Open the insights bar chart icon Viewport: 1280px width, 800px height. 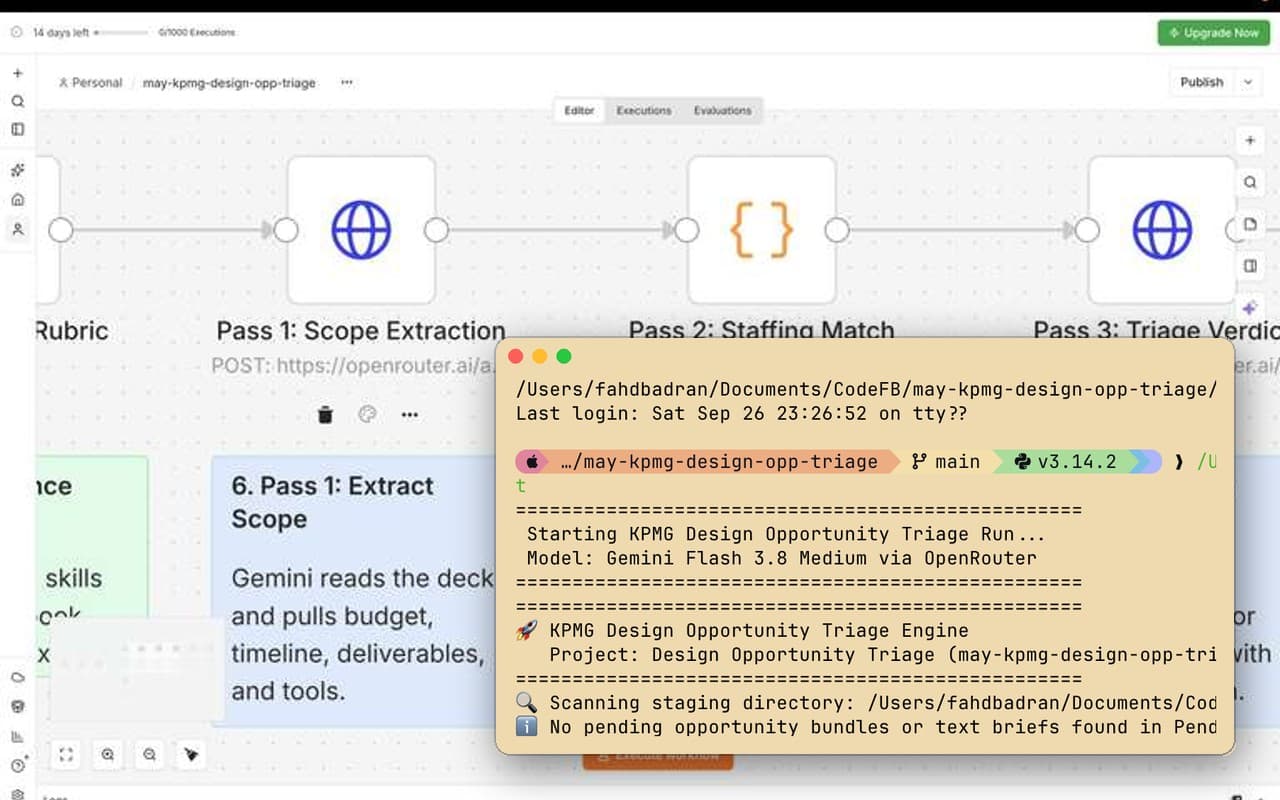(17, 737)
